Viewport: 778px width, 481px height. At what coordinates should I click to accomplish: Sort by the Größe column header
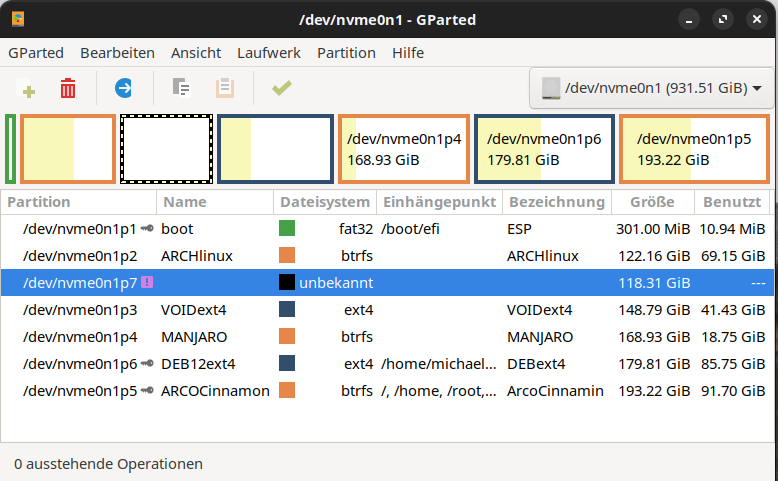[x=652, y=202]
